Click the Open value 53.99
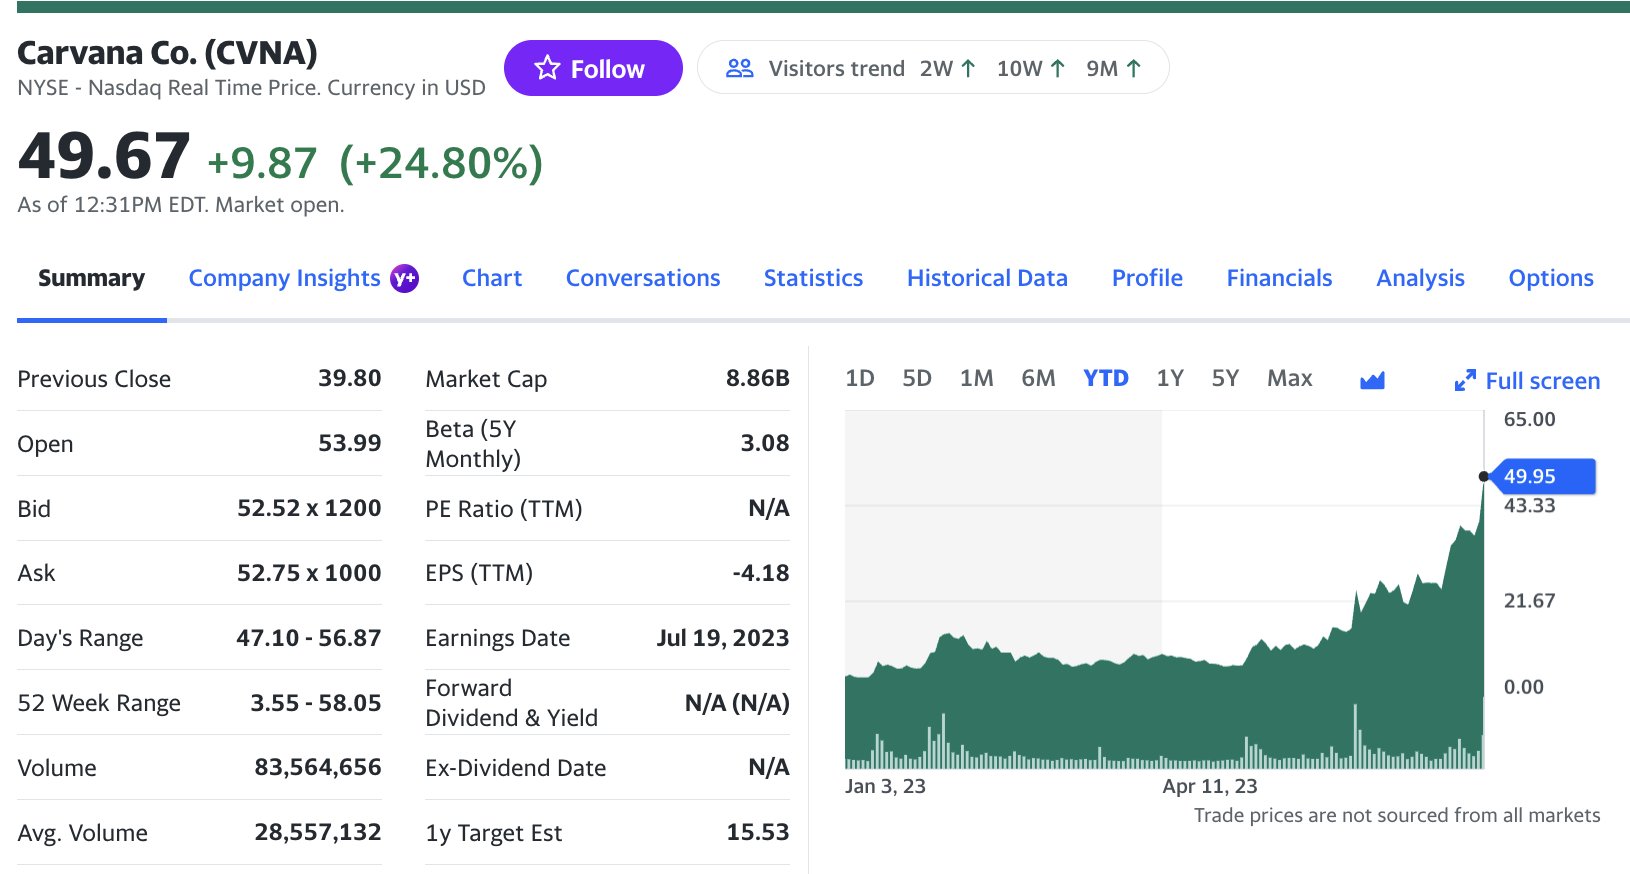1630x874 pixels. click(x=349, y=443)
